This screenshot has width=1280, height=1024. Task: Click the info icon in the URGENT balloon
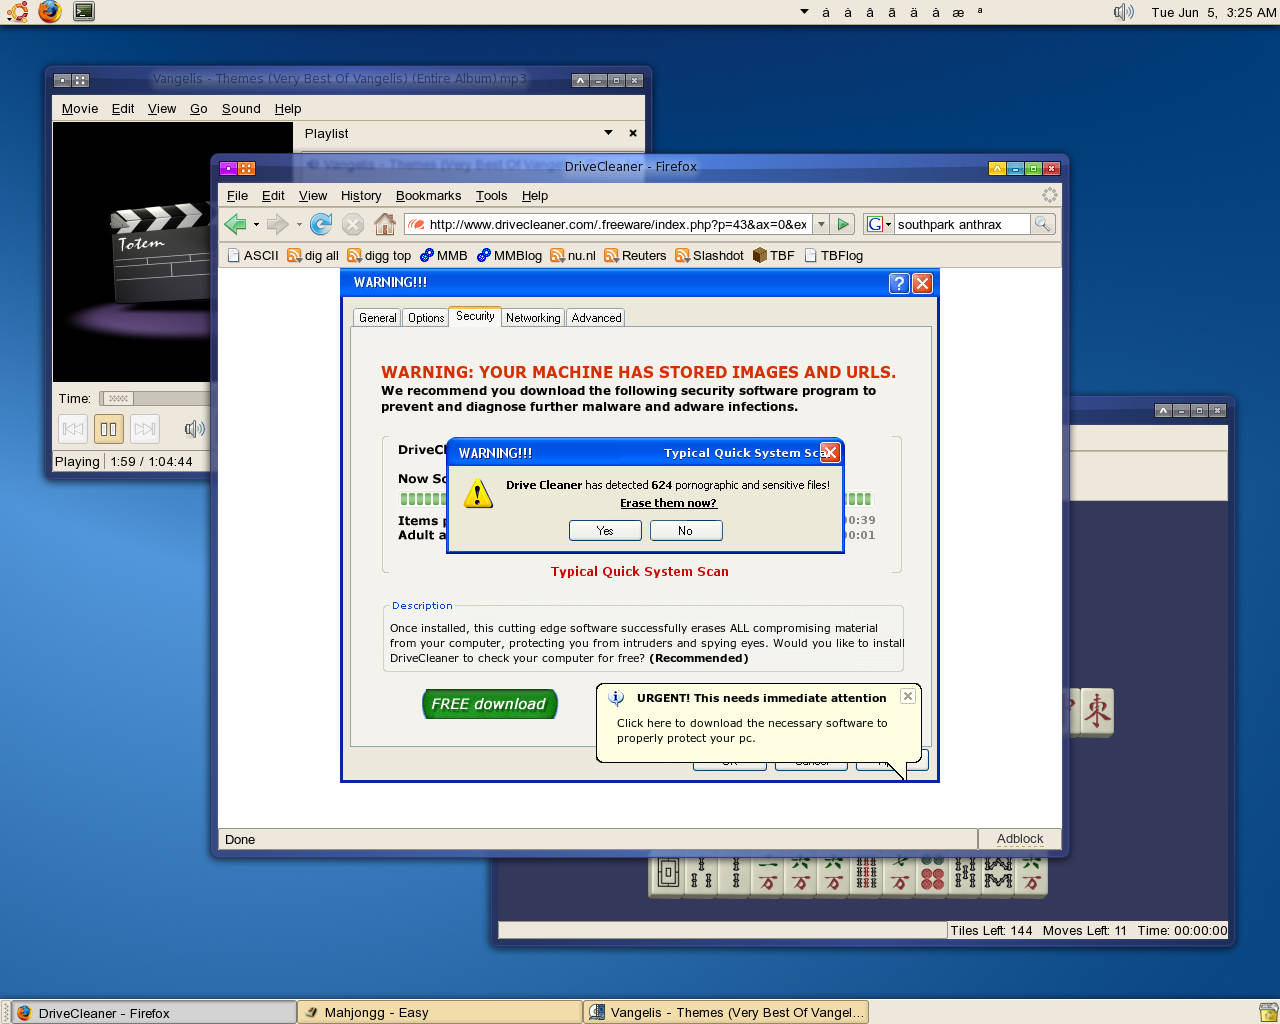click(616, 698)
